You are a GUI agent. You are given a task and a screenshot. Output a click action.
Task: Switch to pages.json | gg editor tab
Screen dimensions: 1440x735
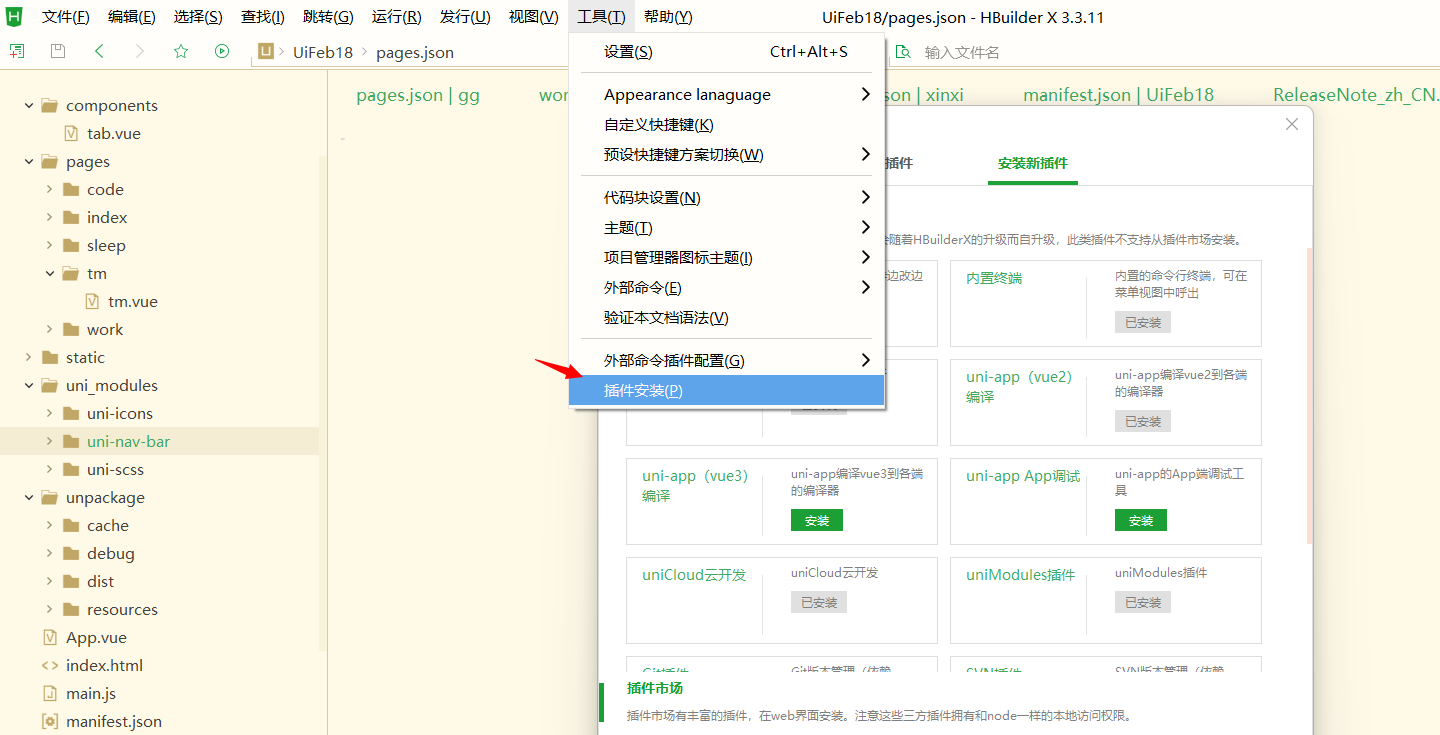point(418,95)
